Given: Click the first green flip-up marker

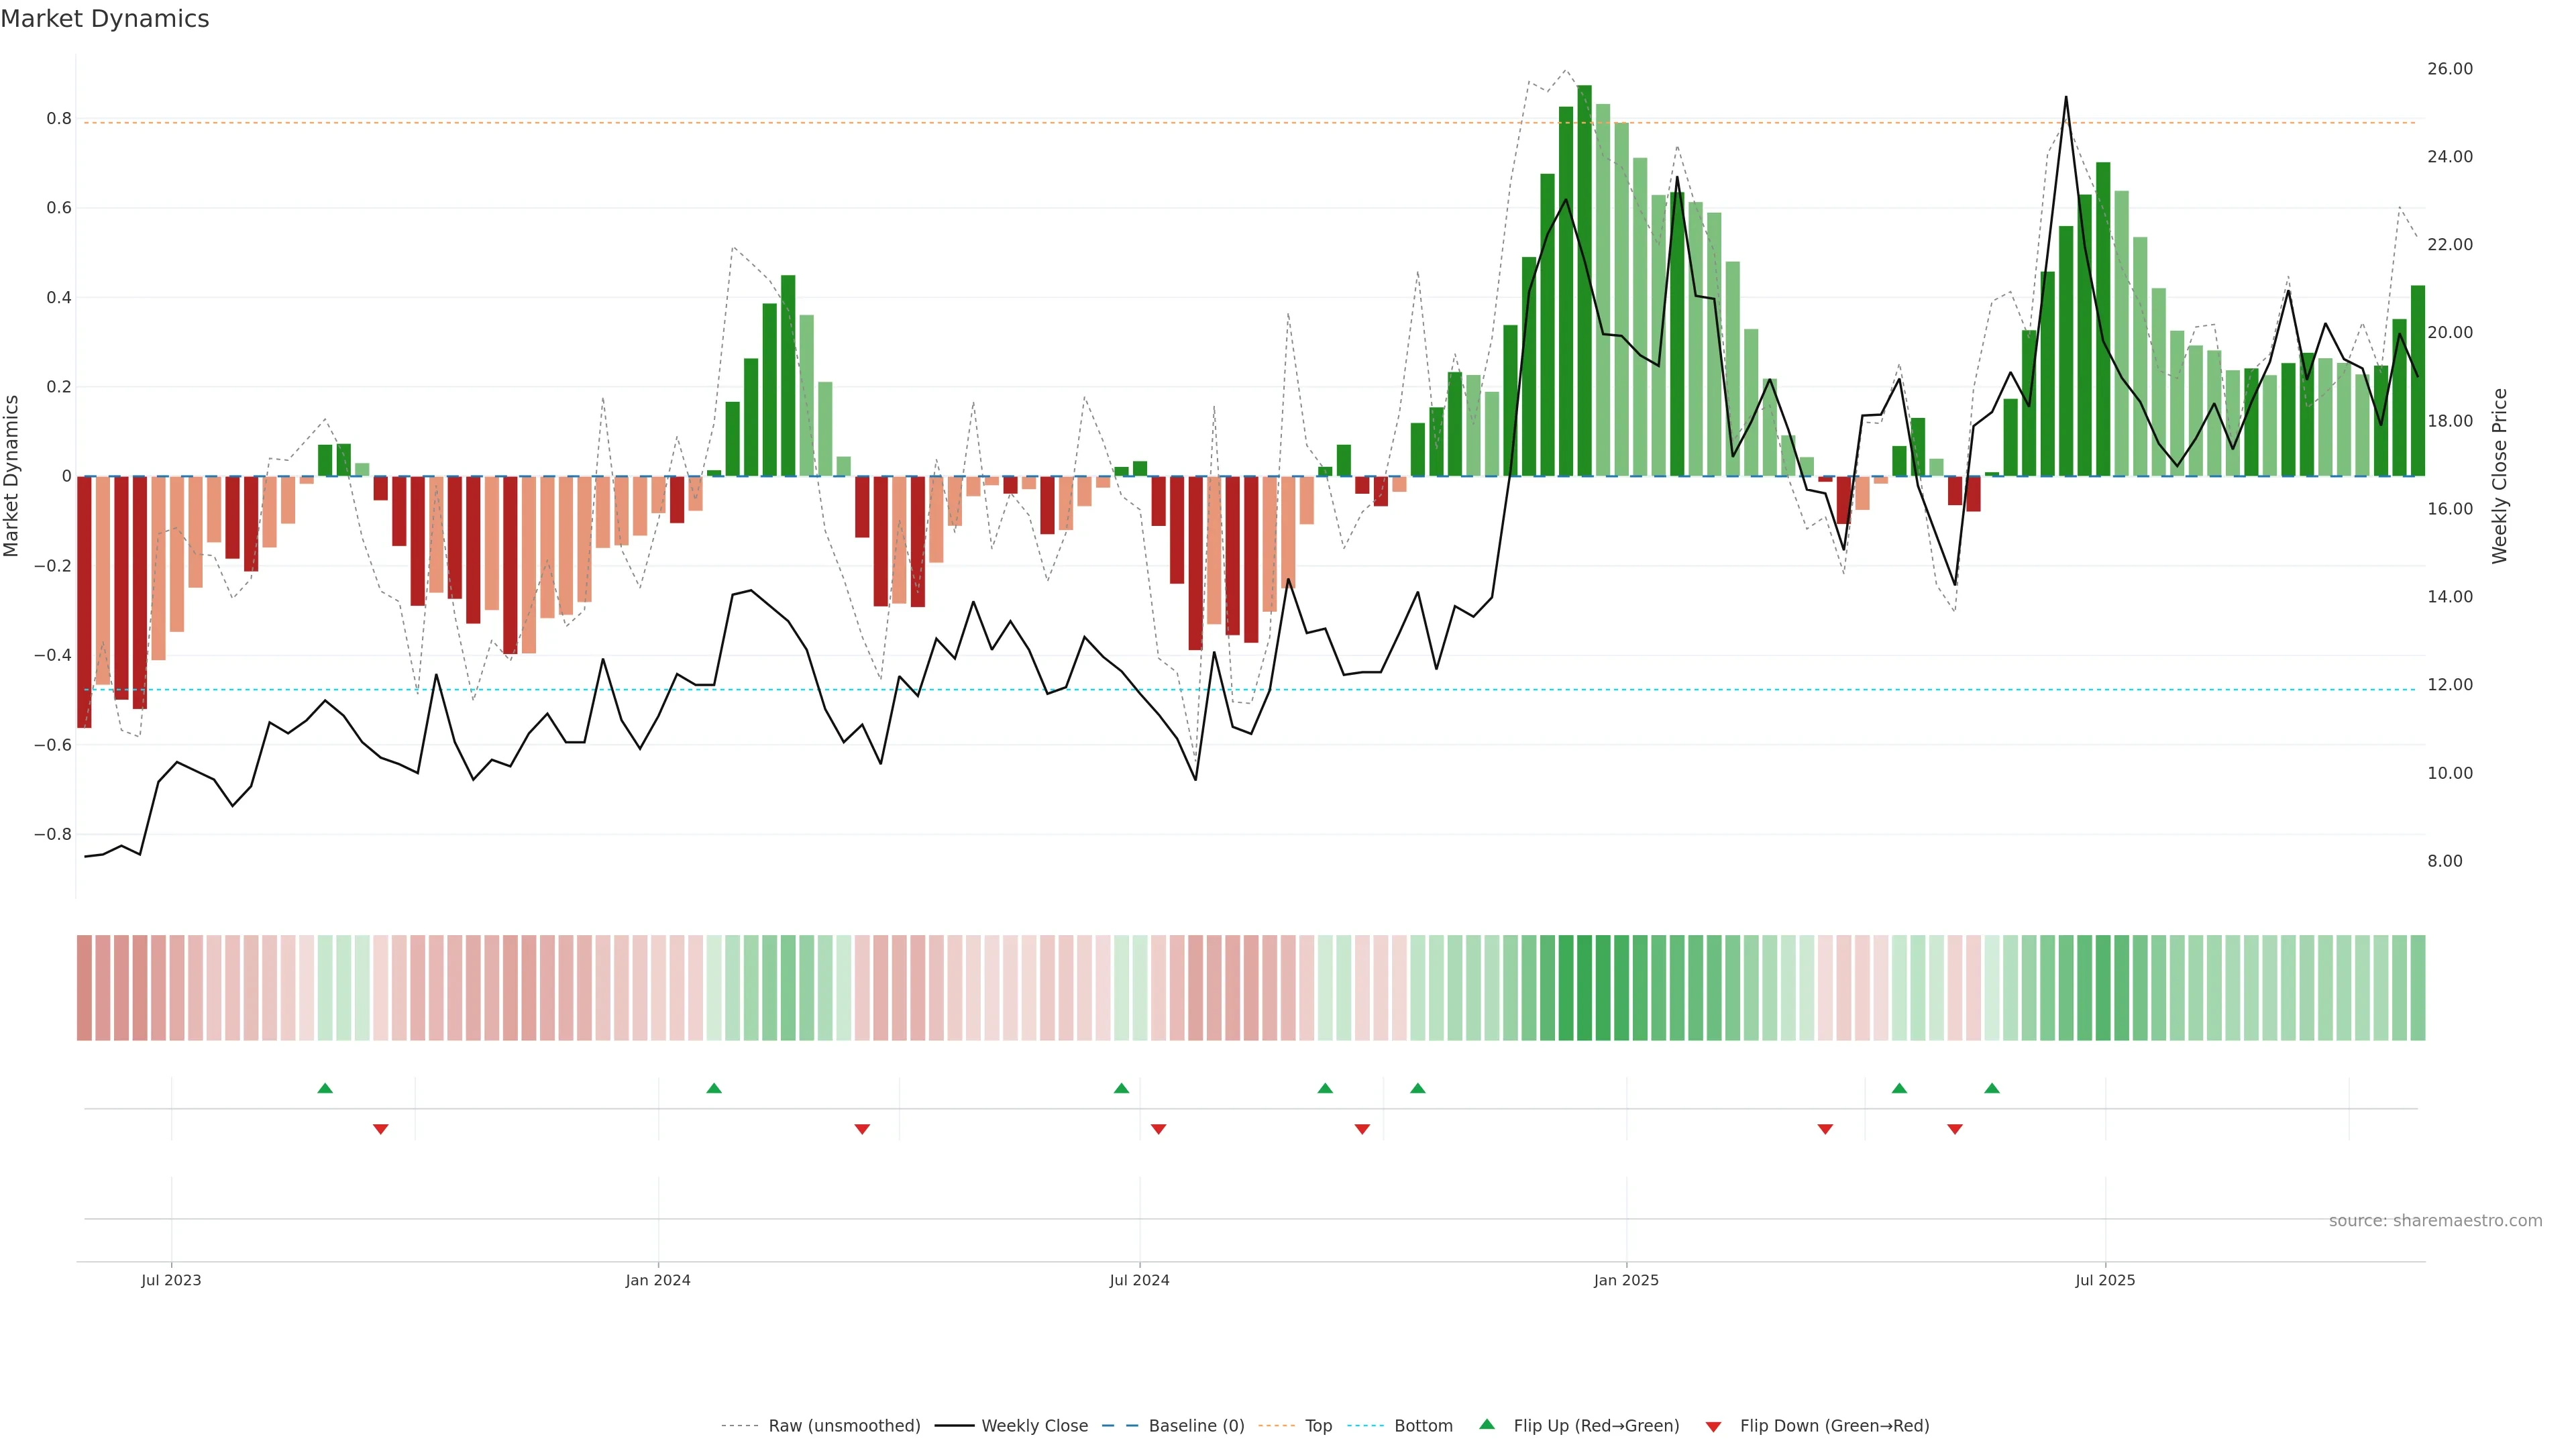Looking at the screenshot, I should pyautogui.click(x=325, y=1088).
